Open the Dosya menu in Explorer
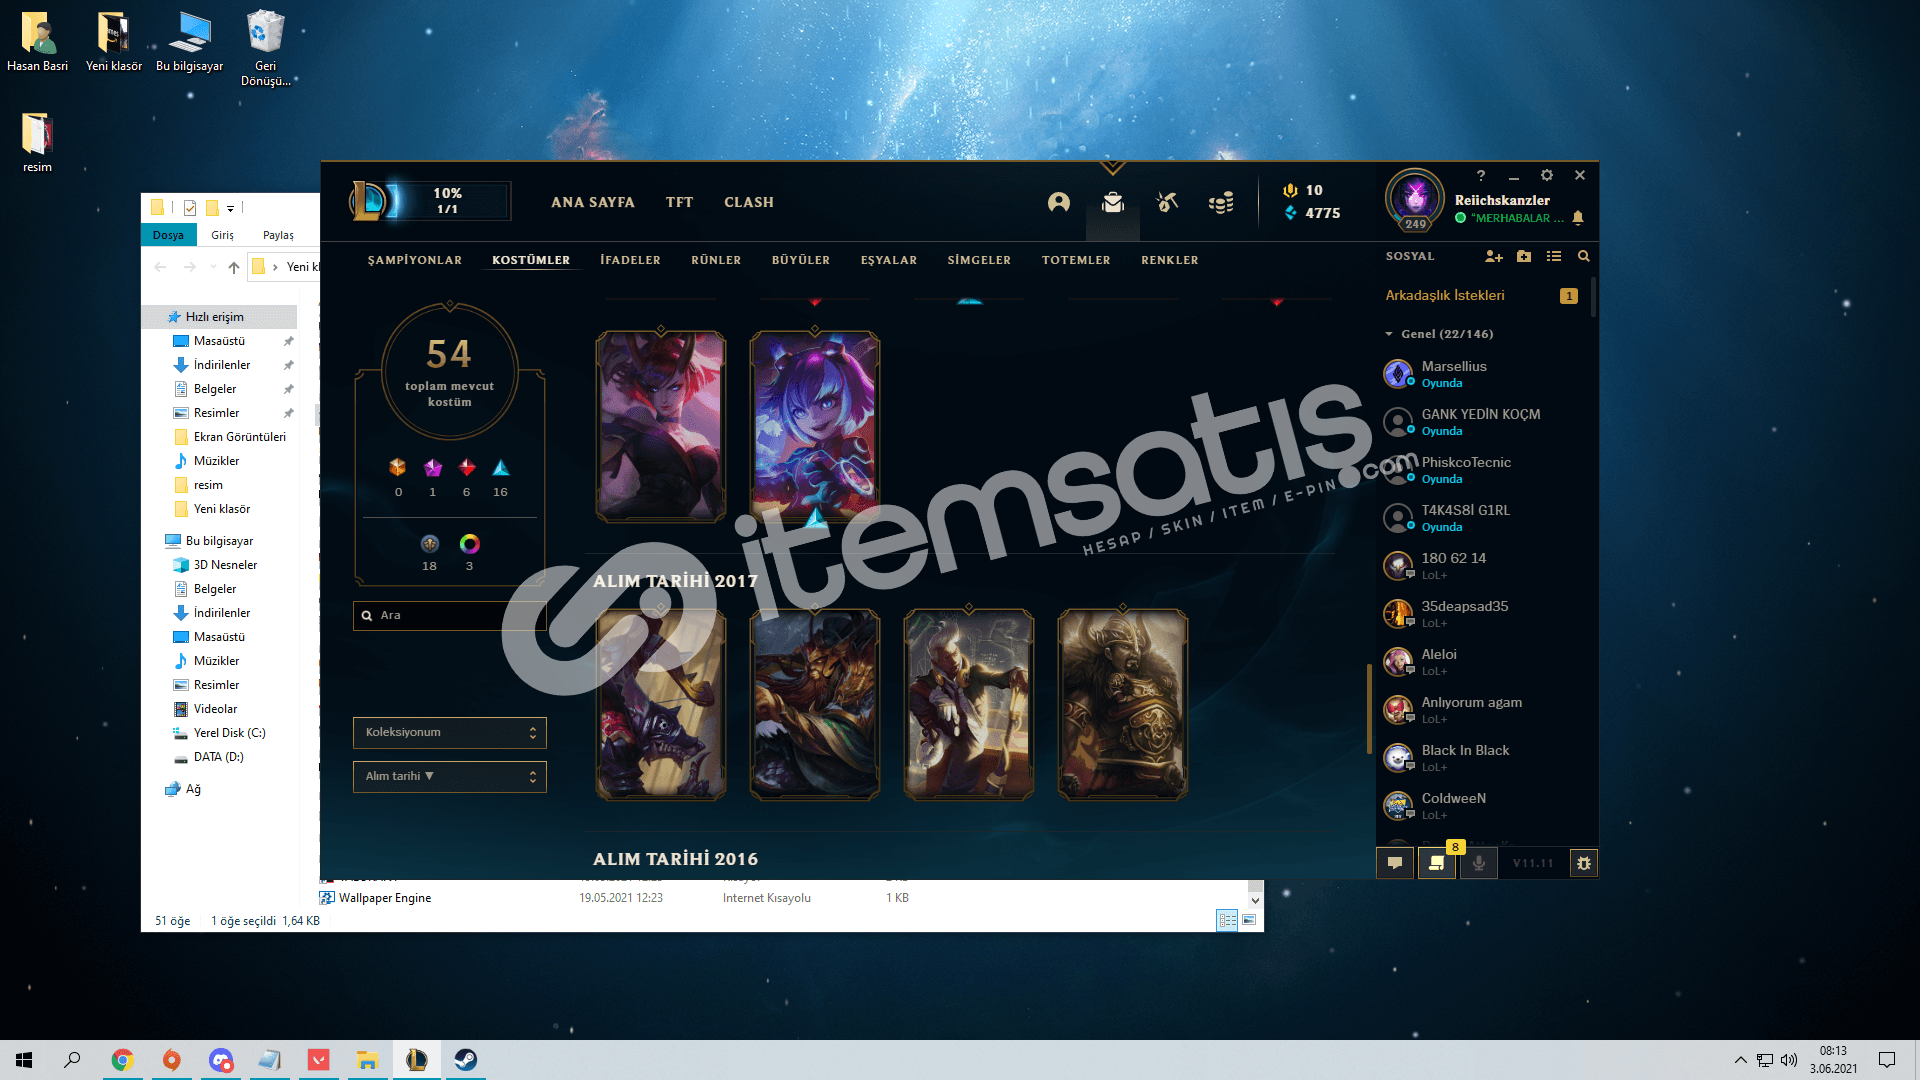The height and width of the screenshot is (1080, 1920). pos(168,235)
